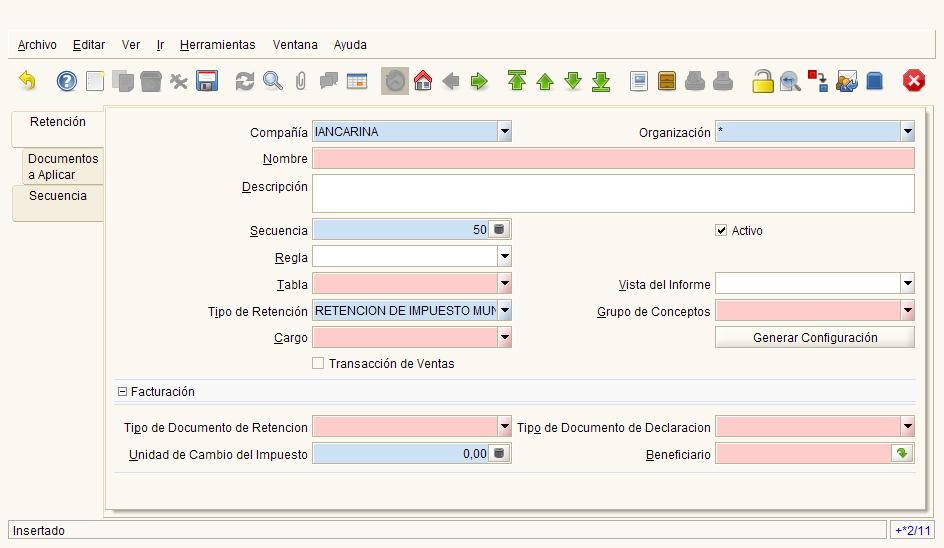
Task: Switch to the Secuencia side tab
Action: [x=58, y=204]
